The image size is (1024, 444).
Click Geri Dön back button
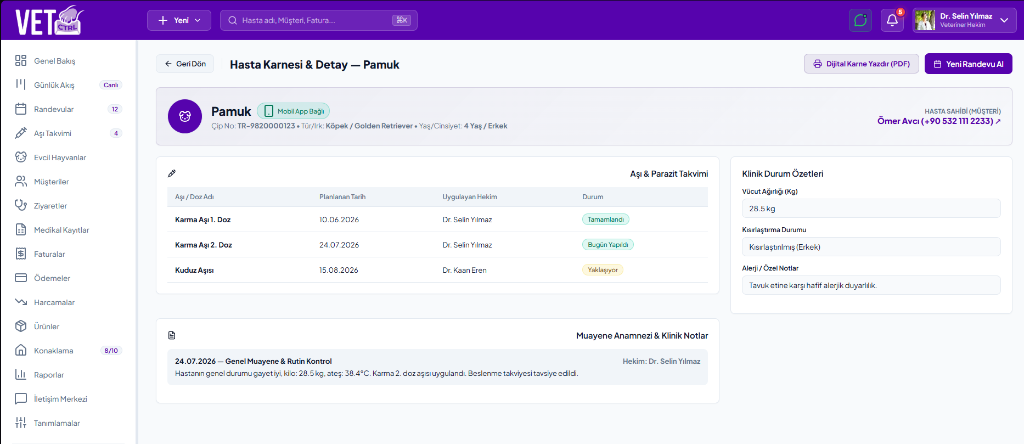[x=185, y=64]
